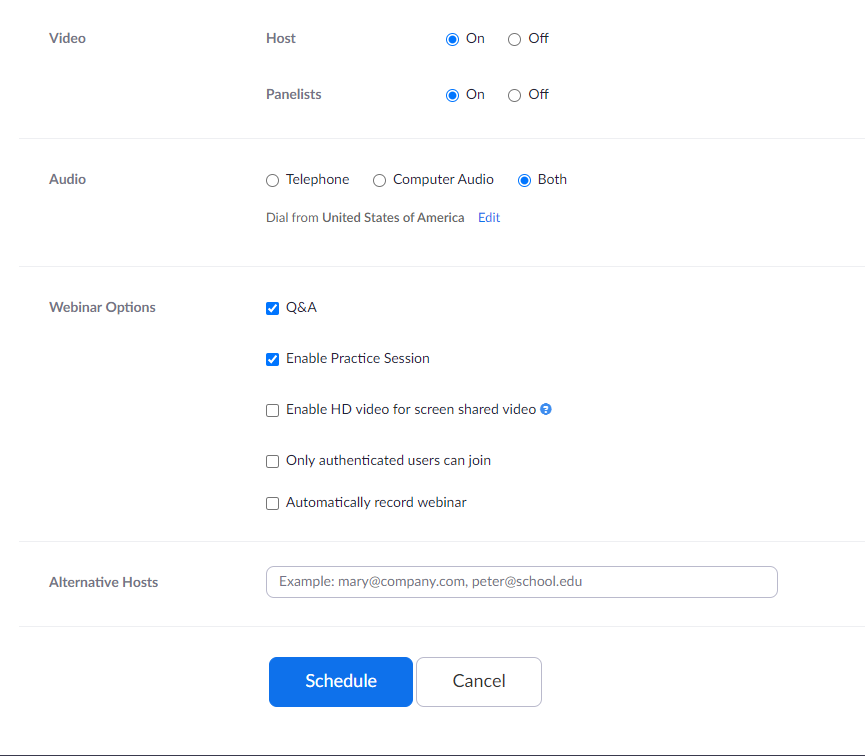Click the HD video help question-mark icon

[546, 410]
